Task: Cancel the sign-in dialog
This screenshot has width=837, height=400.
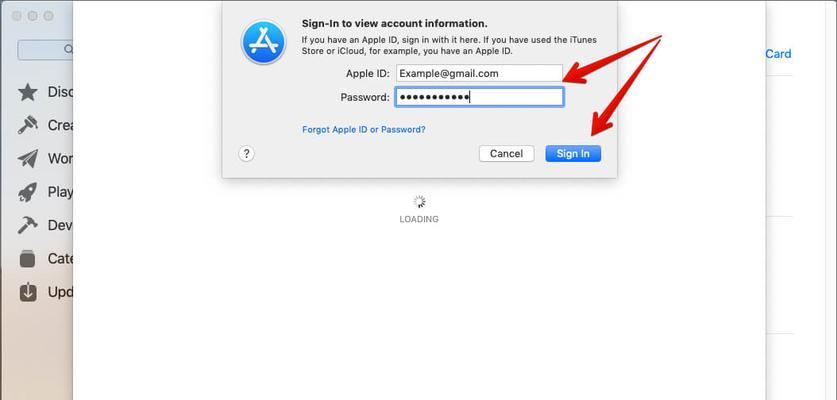Action: tap(506, 154)
